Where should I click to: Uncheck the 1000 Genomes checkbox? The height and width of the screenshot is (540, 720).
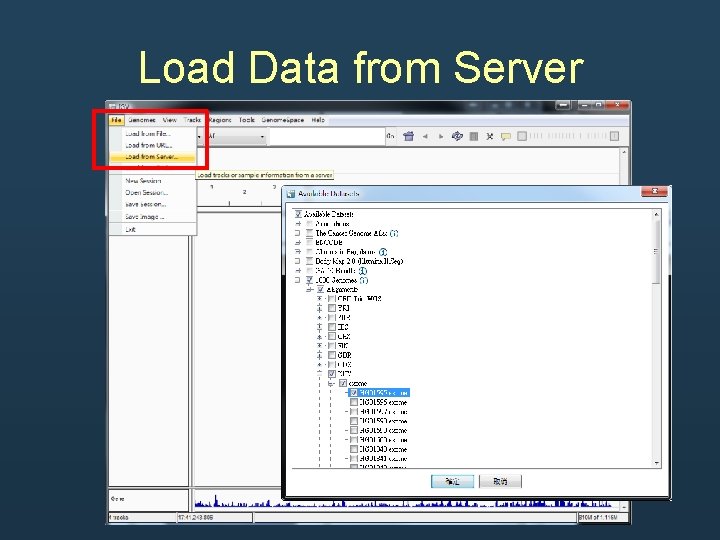[309, 280]
